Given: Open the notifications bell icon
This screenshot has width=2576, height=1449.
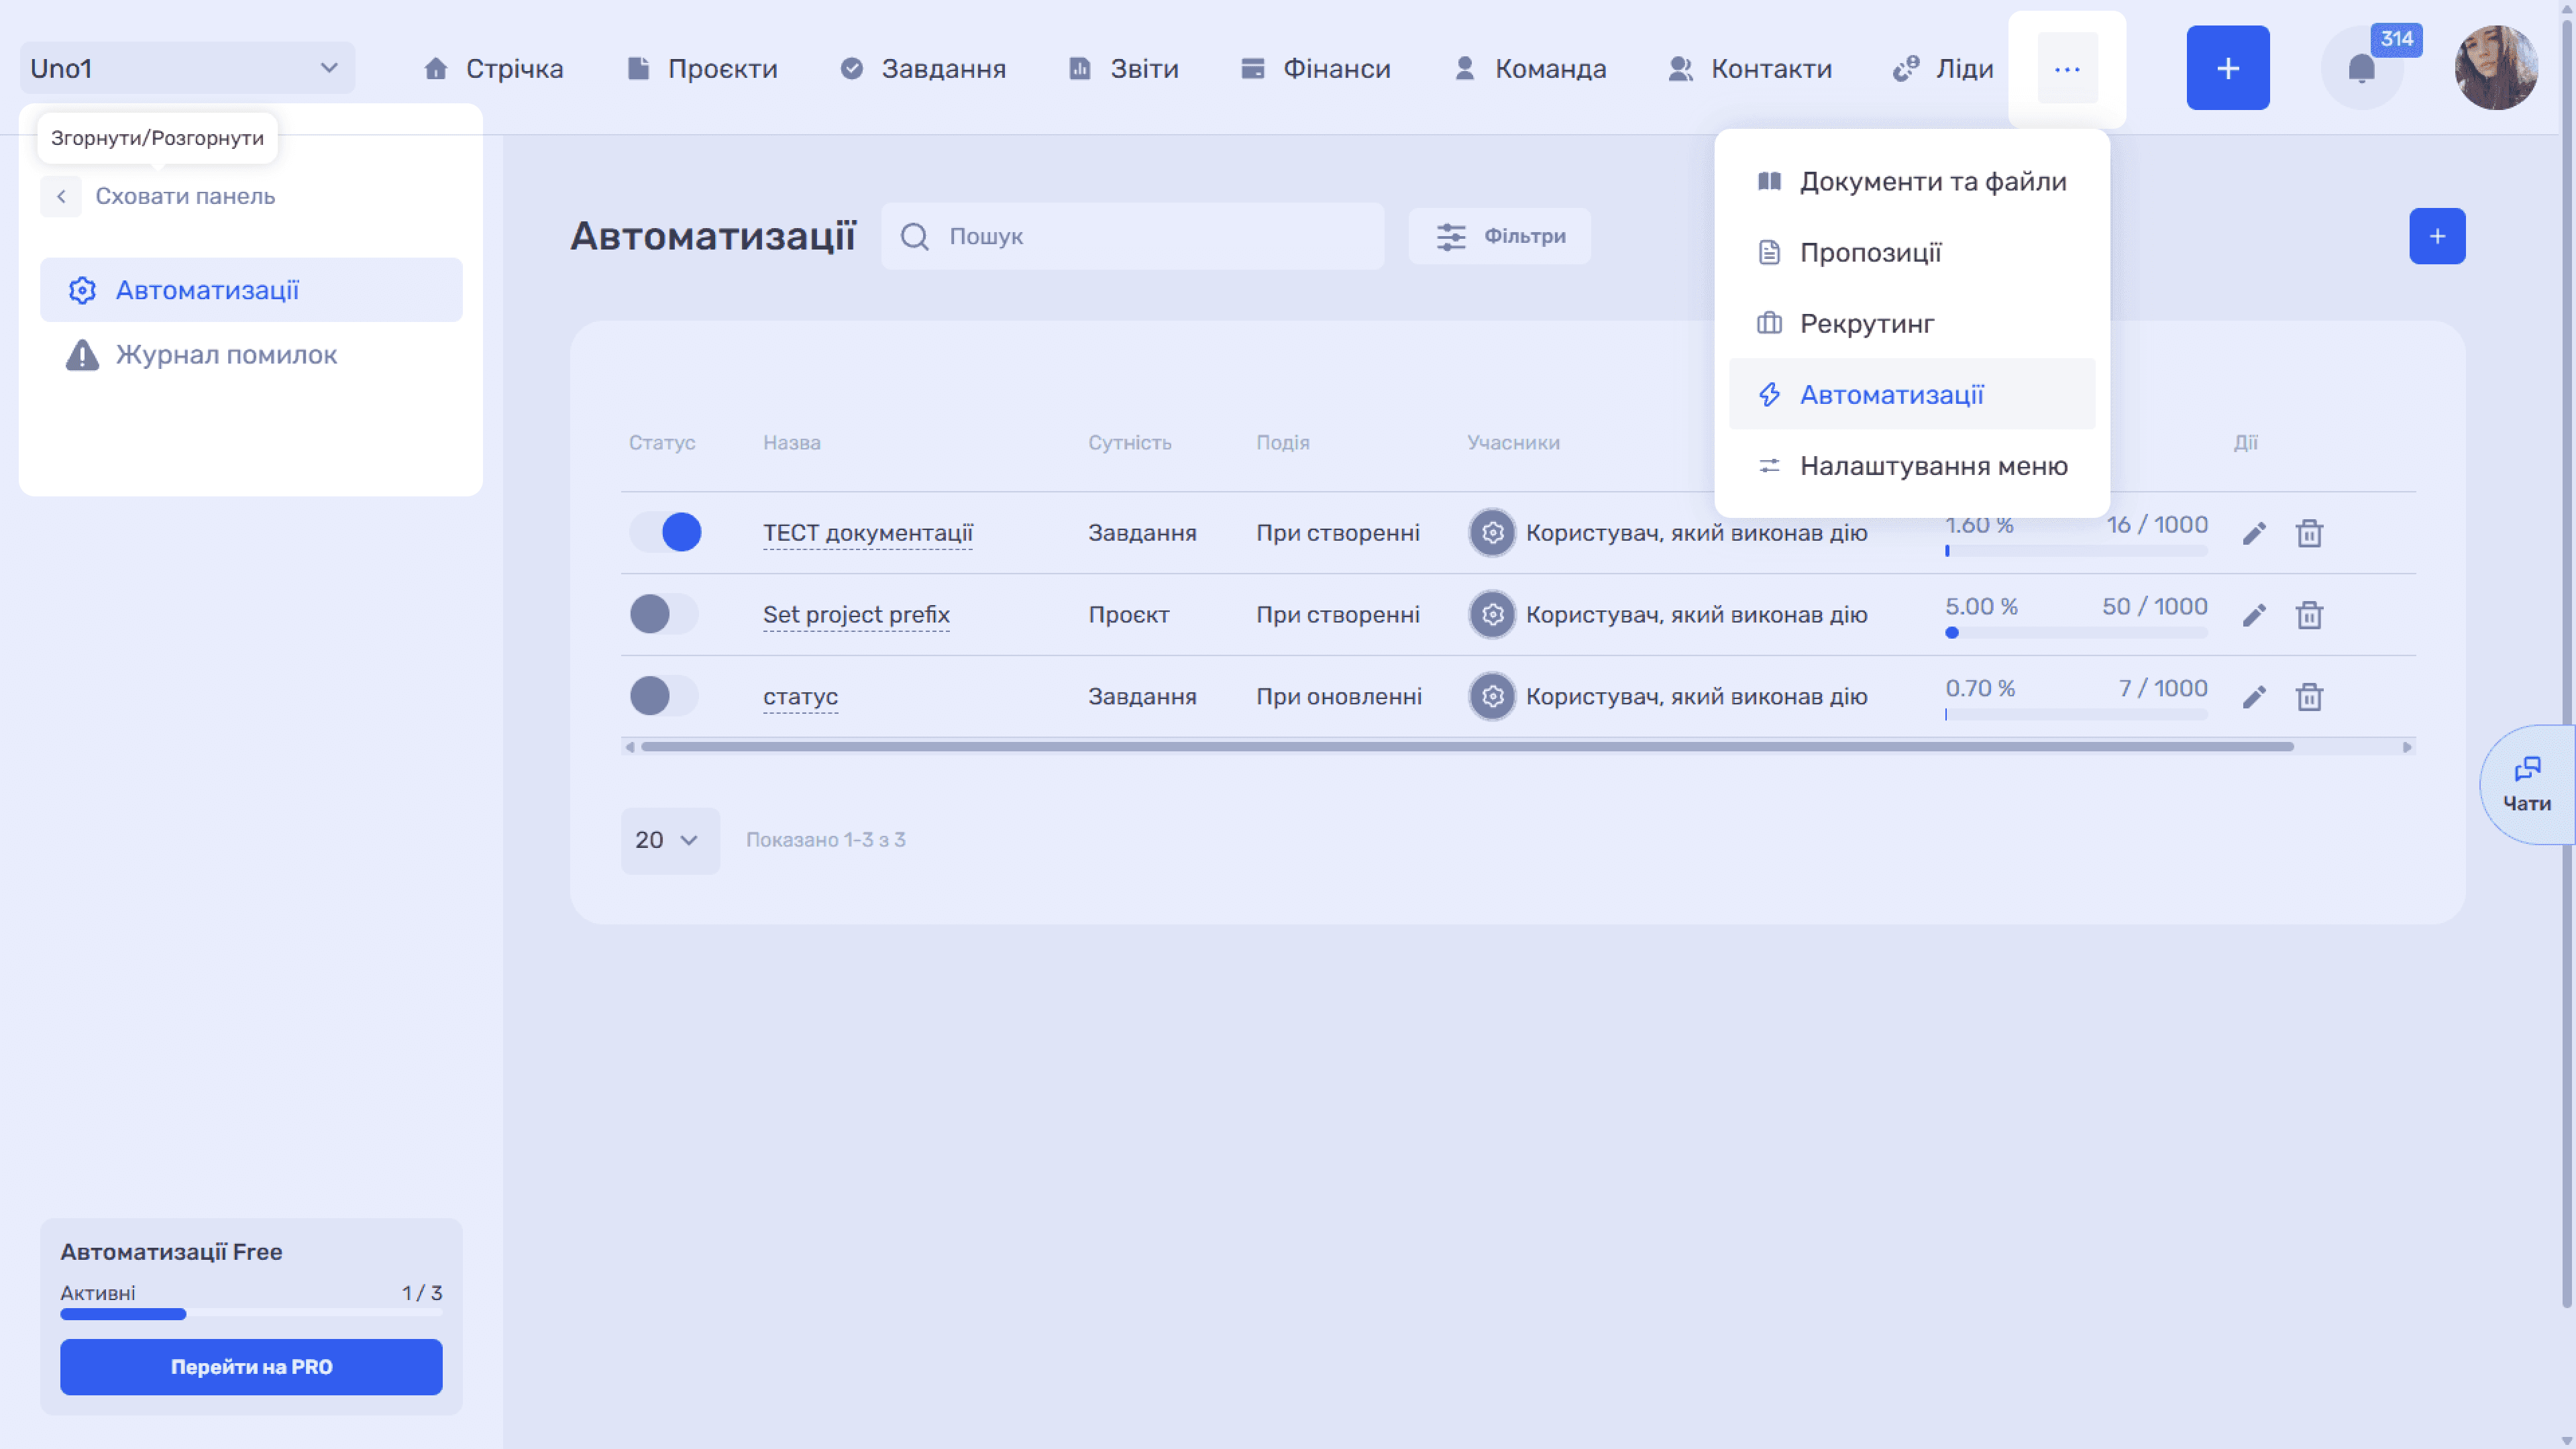Looking at the screenshot, I should (x=2361, y=68).
